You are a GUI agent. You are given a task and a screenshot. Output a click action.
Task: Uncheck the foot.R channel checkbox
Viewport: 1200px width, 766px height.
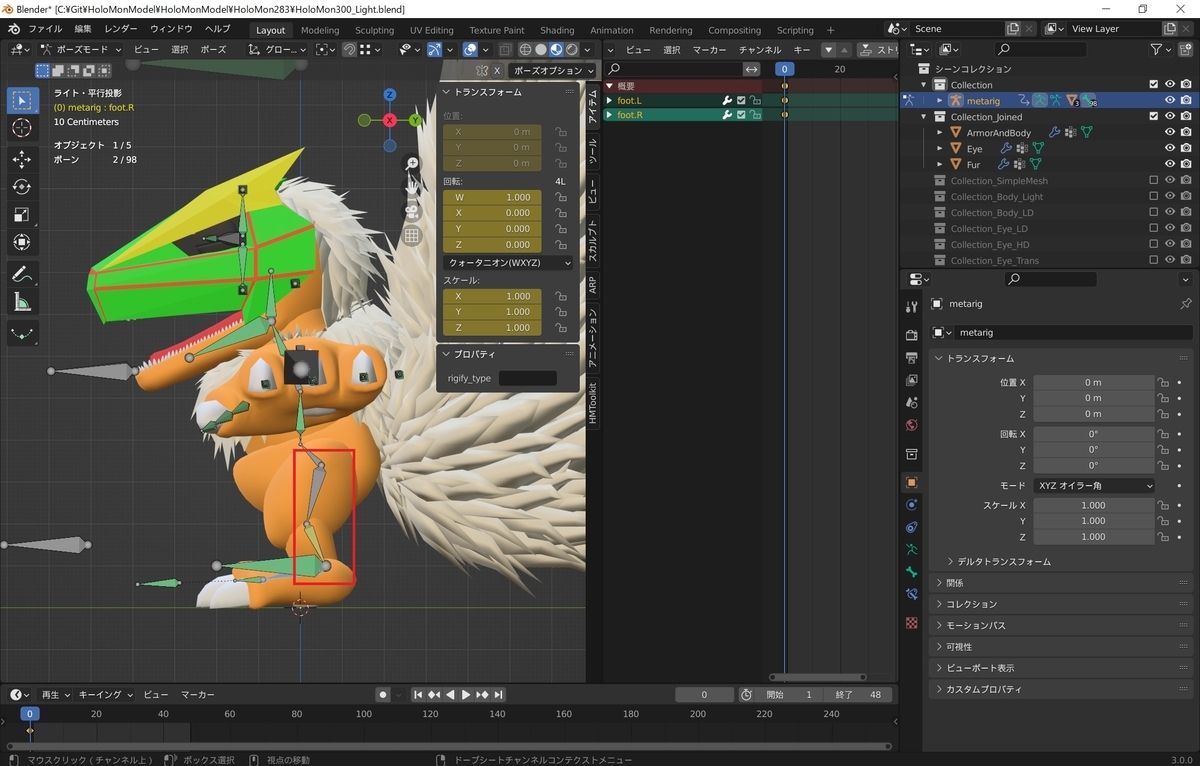(741, 115)
